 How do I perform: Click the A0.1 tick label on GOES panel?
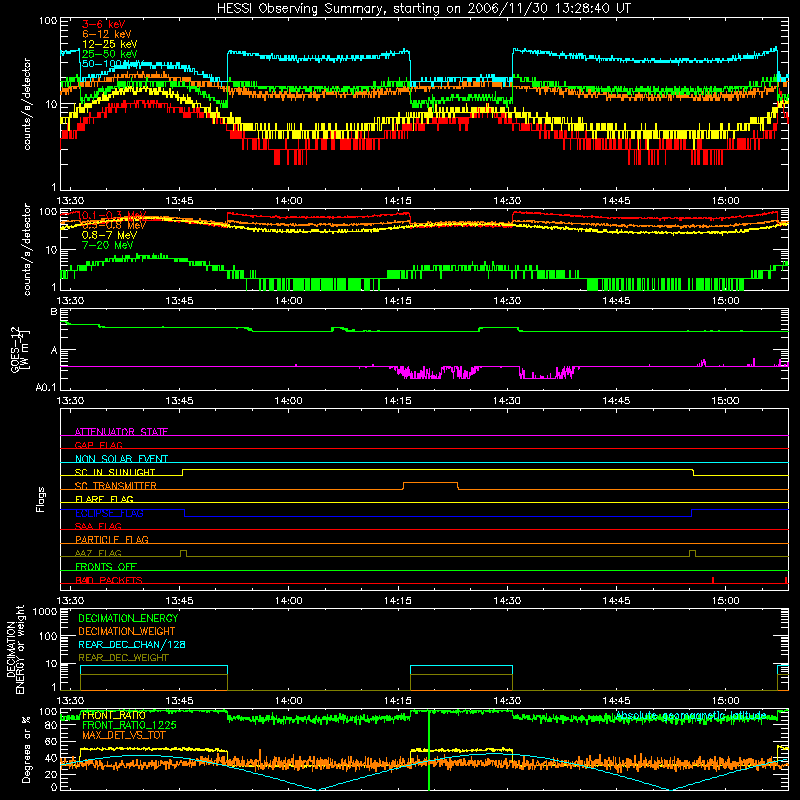(46, 388)
